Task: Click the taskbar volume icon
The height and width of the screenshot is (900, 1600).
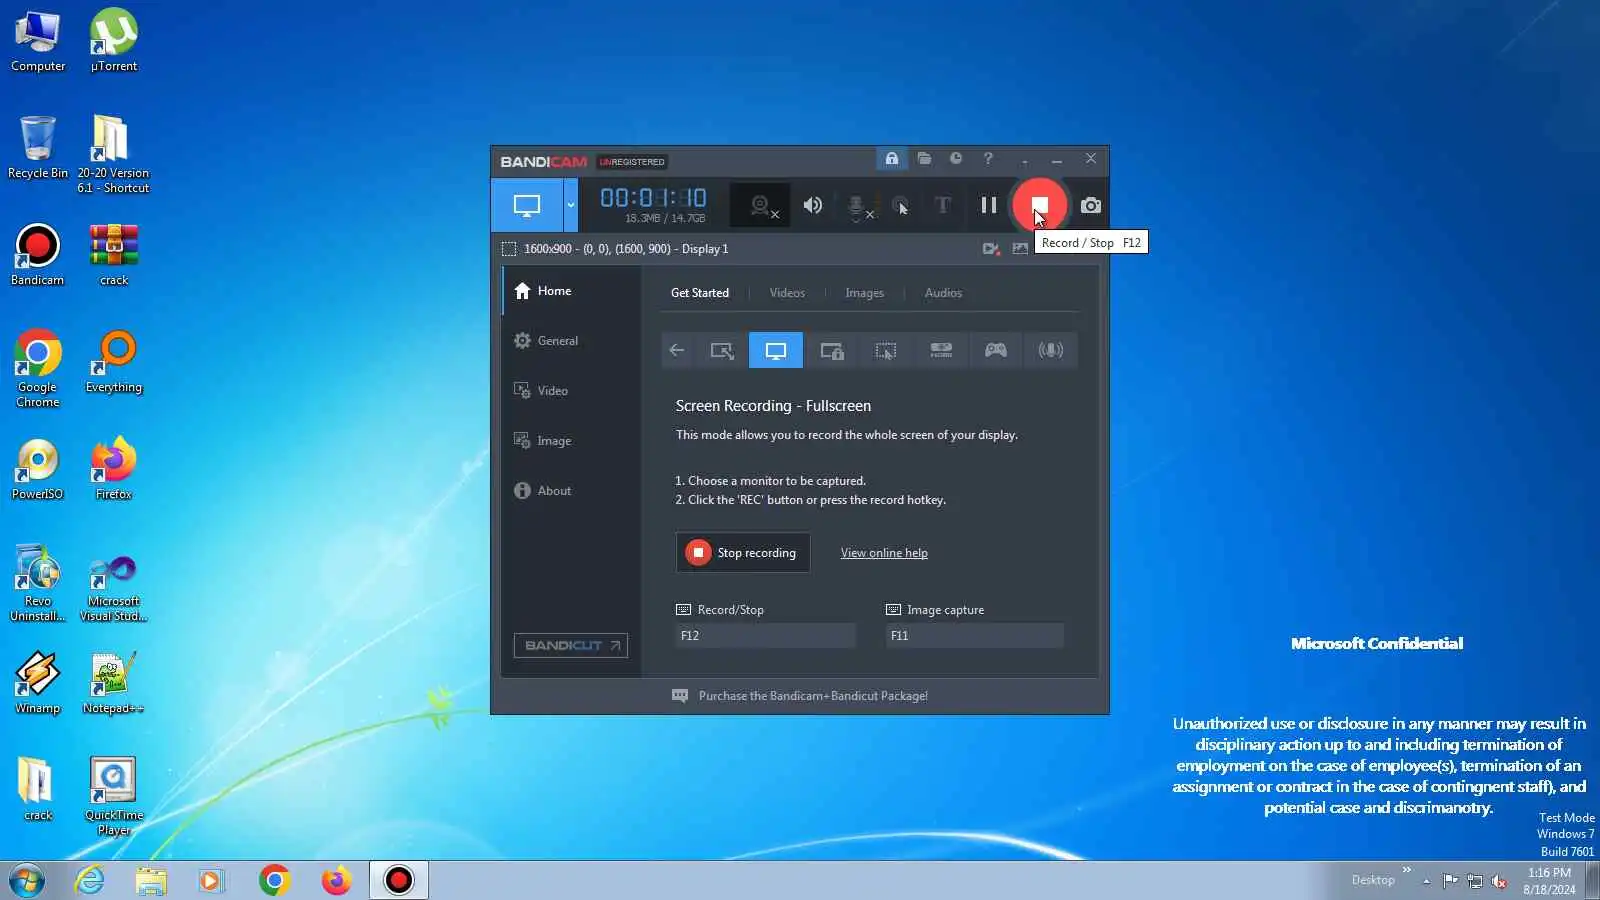Action: coord(1499,881)
